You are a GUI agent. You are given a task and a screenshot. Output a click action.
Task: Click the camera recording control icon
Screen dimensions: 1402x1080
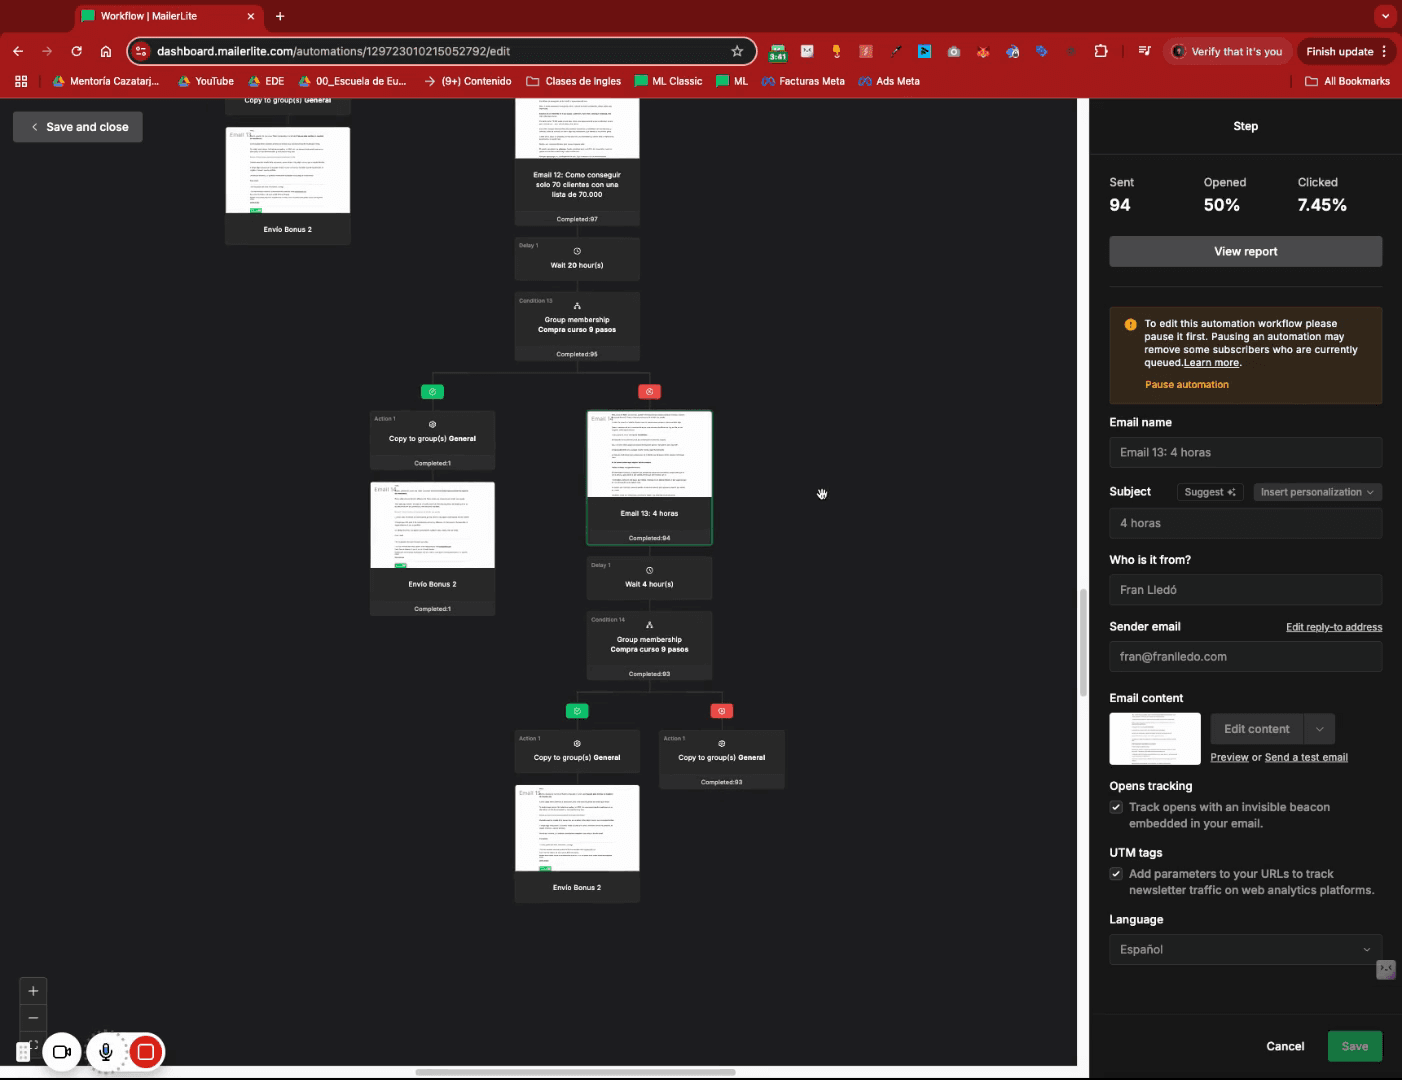click(x=61, y=1052)
